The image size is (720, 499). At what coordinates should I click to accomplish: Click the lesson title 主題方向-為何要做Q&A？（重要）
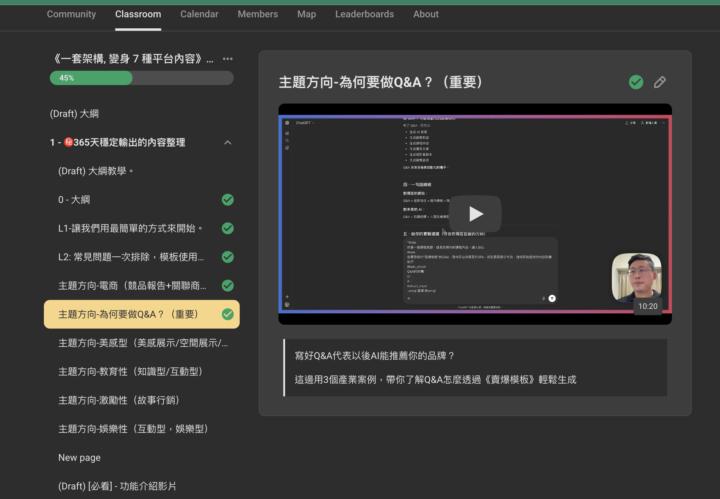coord(381,82)
